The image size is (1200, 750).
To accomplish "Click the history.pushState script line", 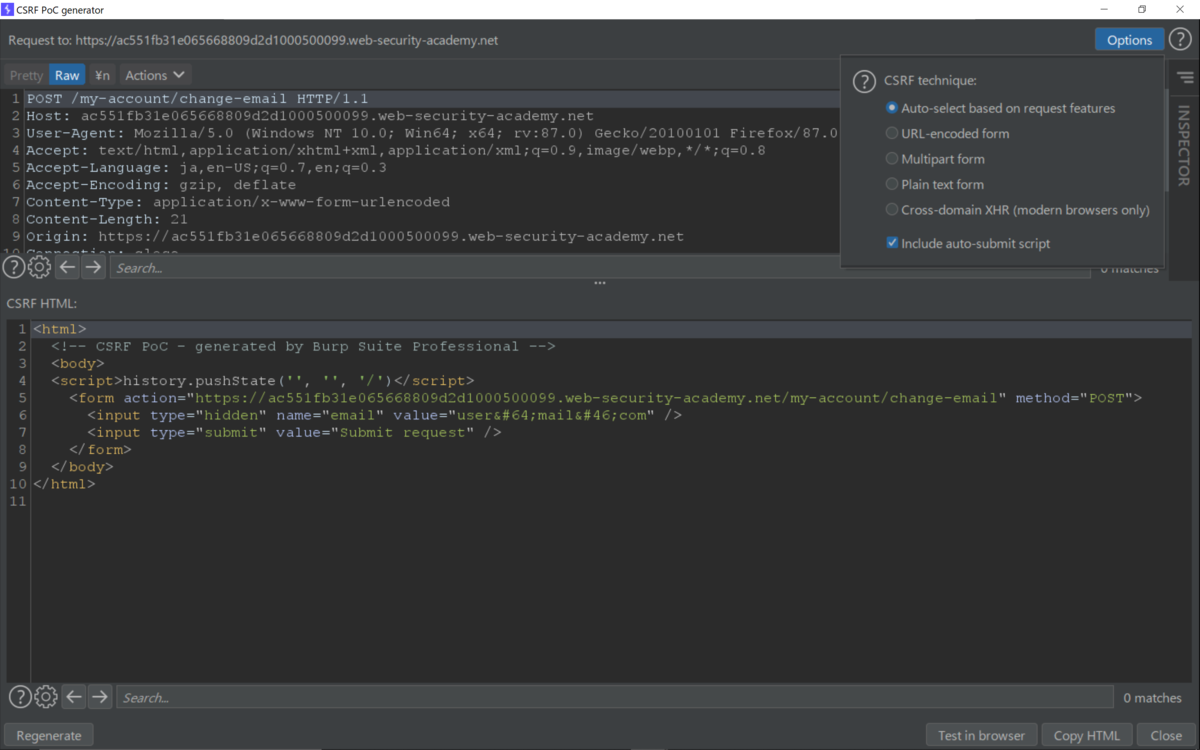I will click(263, 380).
